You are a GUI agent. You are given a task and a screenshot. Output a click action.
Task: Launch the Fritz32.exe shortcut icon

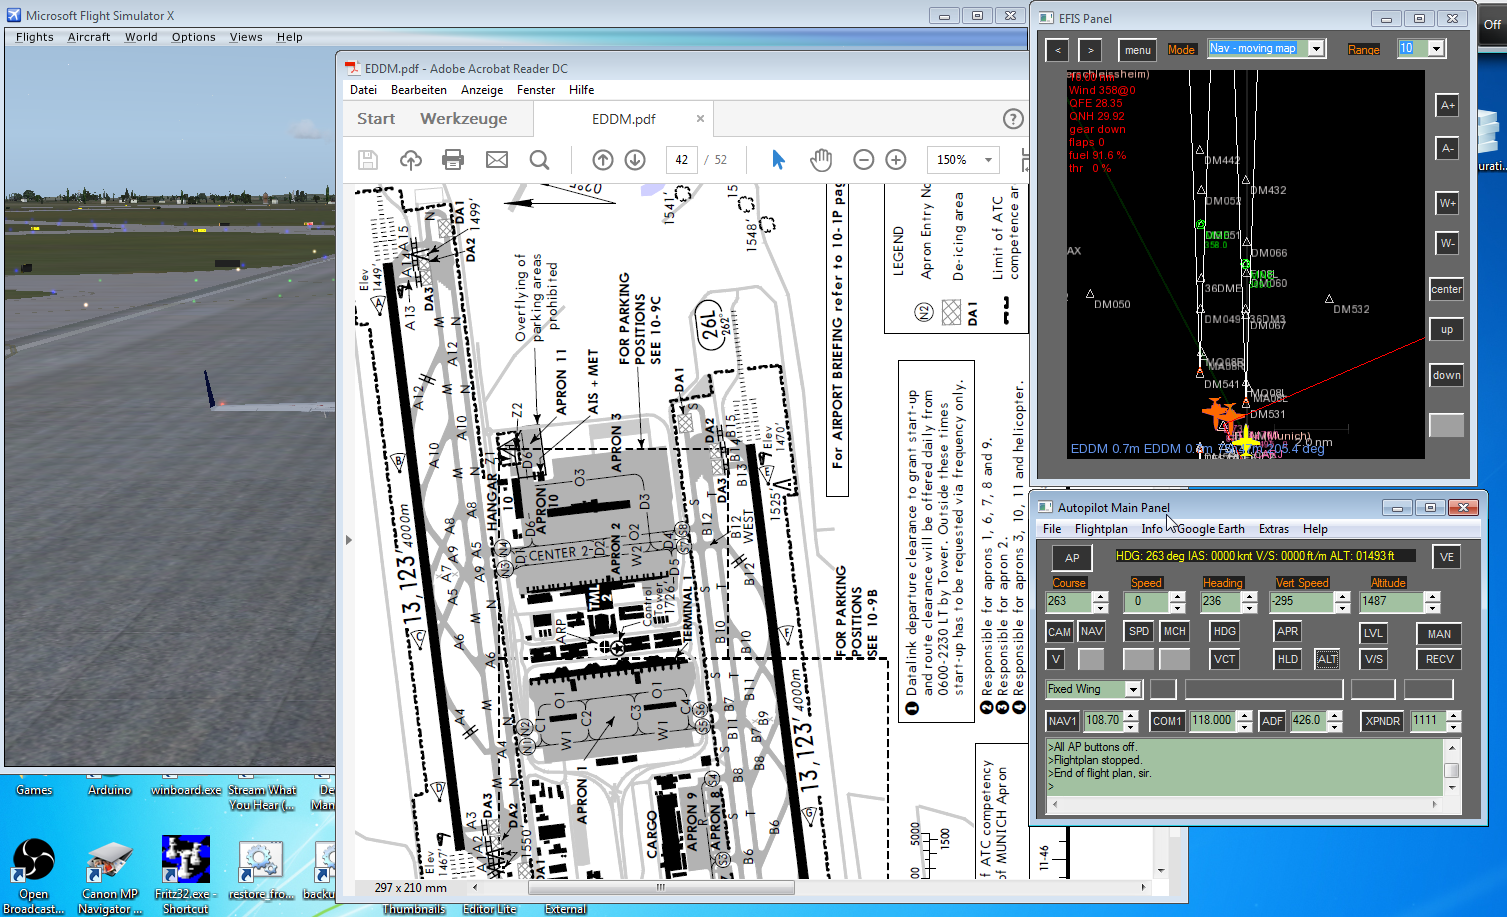[x=186, y=875]
